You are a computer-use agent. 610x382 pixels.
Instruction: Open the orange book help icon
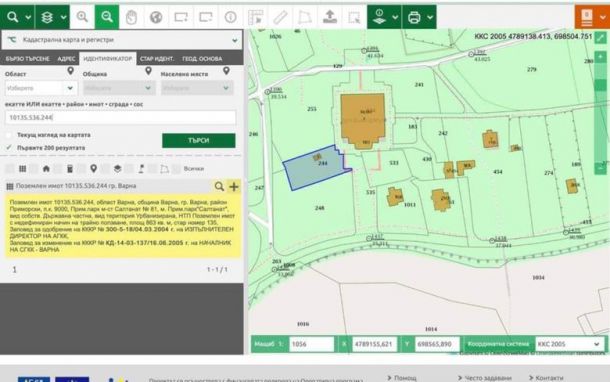(x=587, y=17)
